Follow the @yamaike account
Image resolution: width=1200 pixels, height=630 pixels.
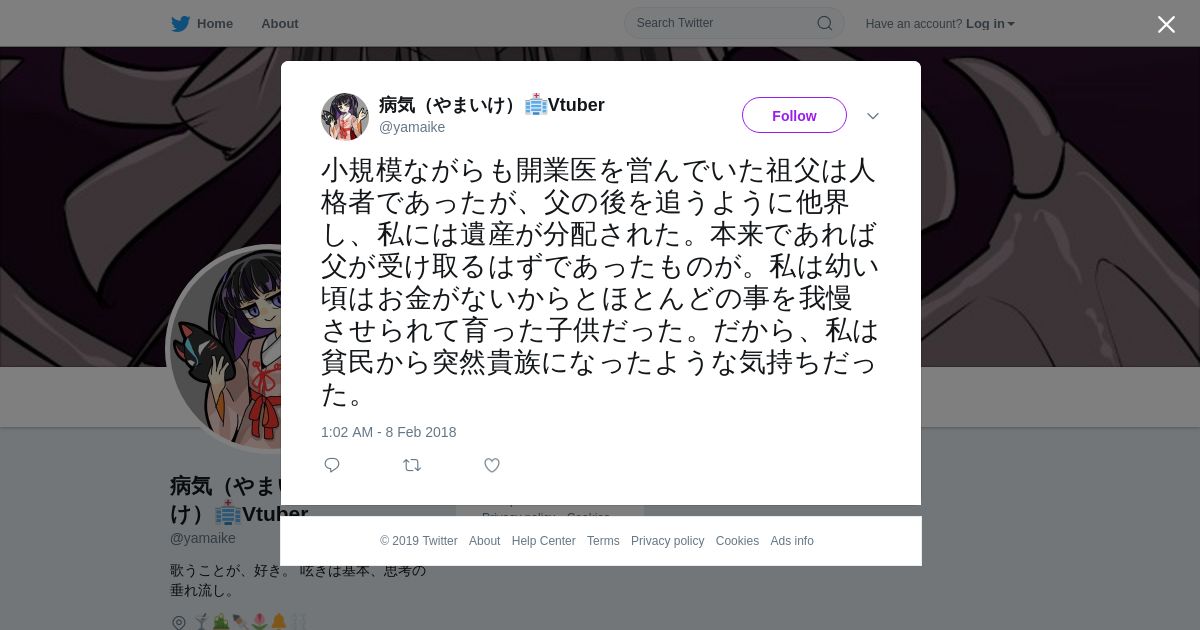[x=794, y=115]
